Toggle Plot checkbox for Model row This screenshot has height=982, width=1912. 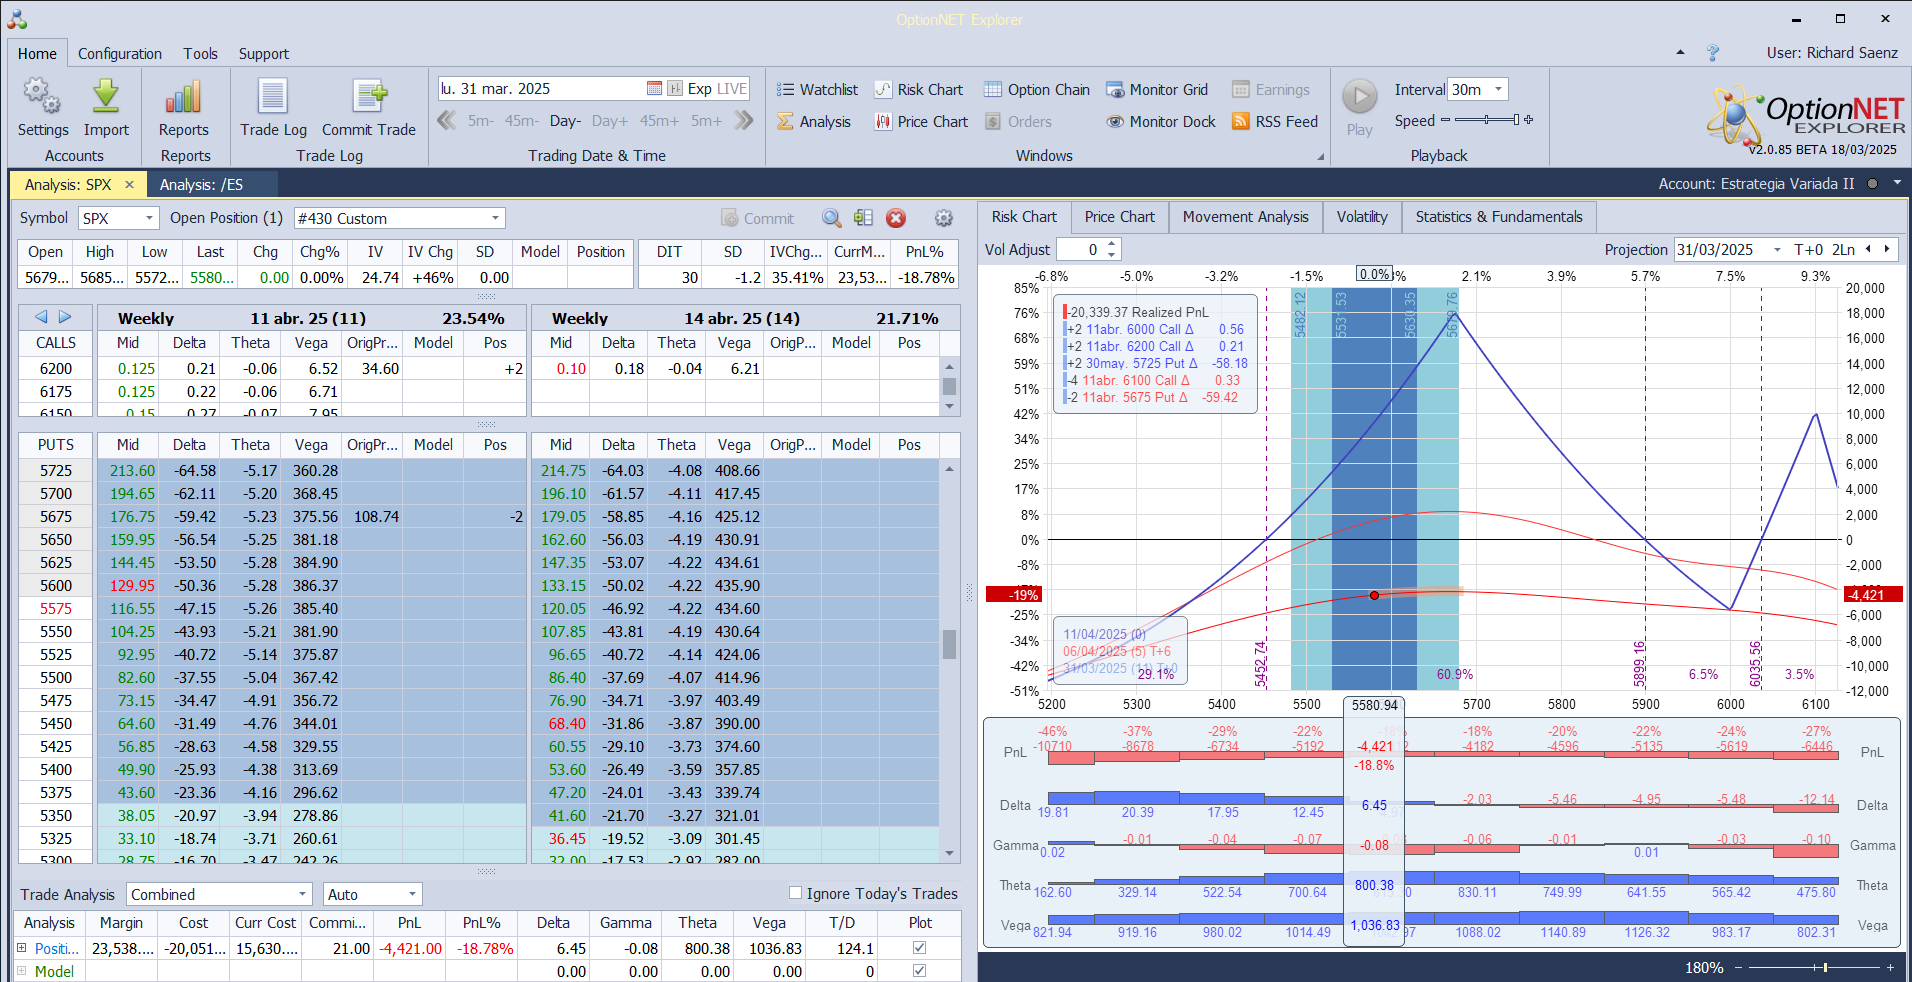920,971
